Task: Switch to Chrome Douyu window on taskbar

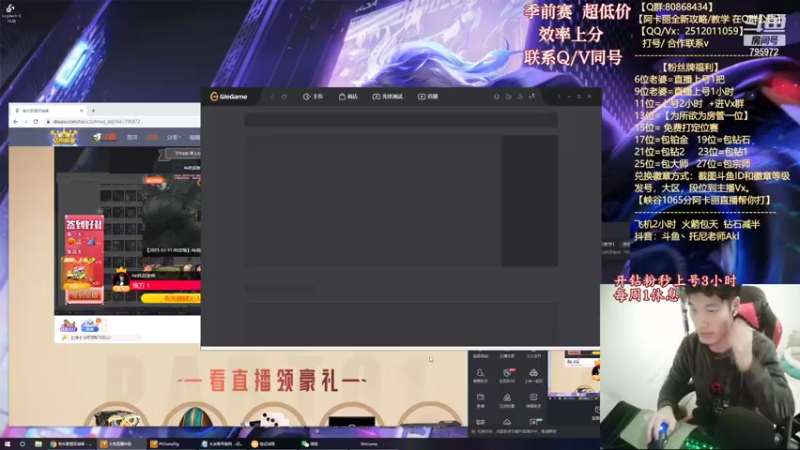Action: click(x=70, y=444)
